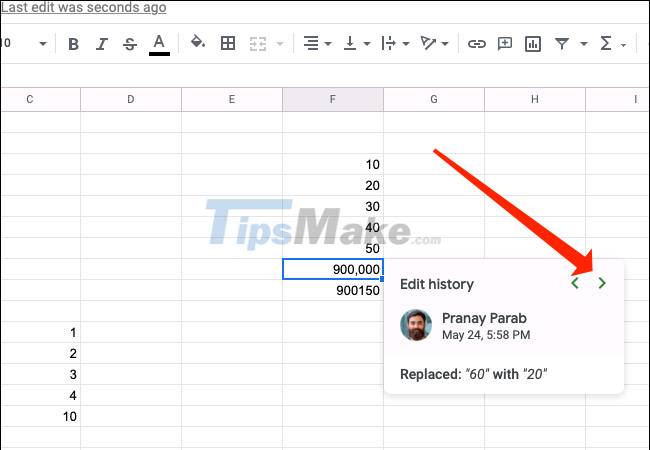The image size is (650, 450).
Task: Expand the functions dropdown arrow
Action: click(623, 45)
